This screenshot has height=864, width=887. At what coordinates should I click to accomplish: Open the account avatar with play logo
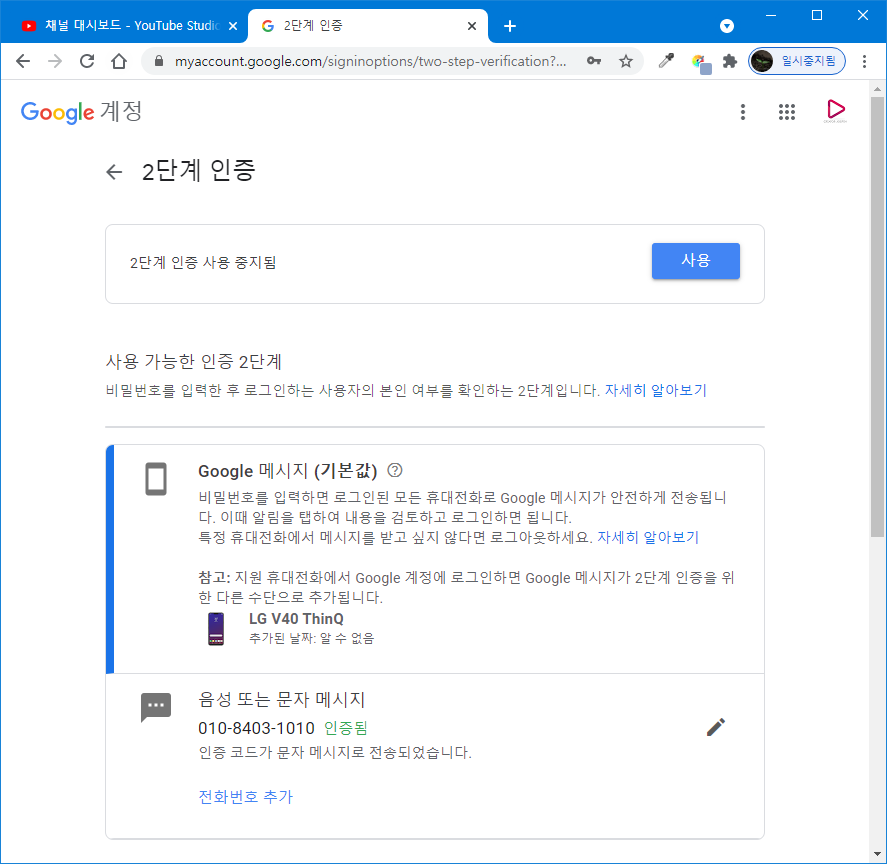pos(835,111)
